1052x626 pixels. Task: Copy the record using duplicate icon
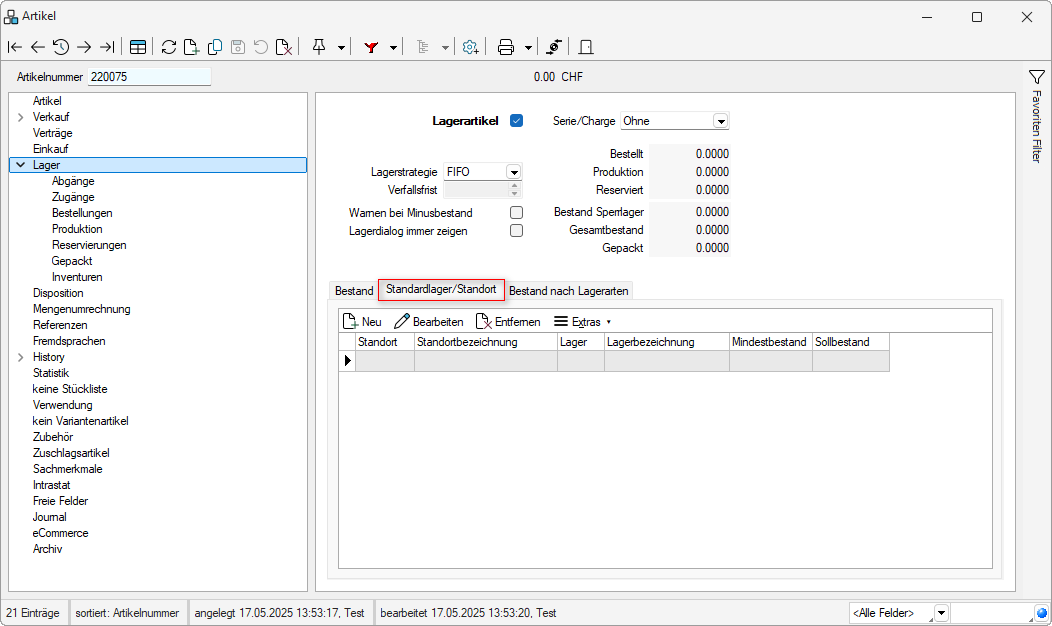(214, 47)
